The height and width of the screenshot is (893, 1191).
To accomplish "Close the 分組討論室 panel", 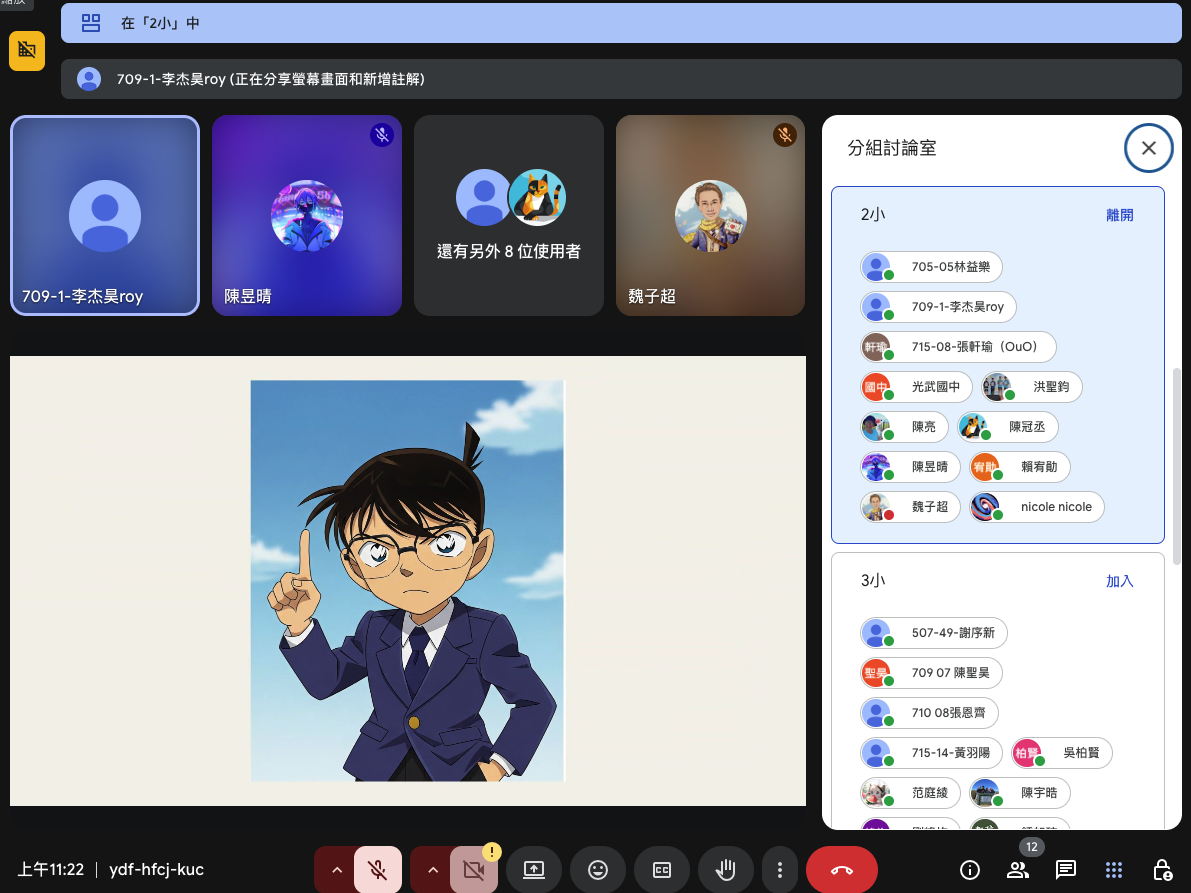I will click(1148, 148).
